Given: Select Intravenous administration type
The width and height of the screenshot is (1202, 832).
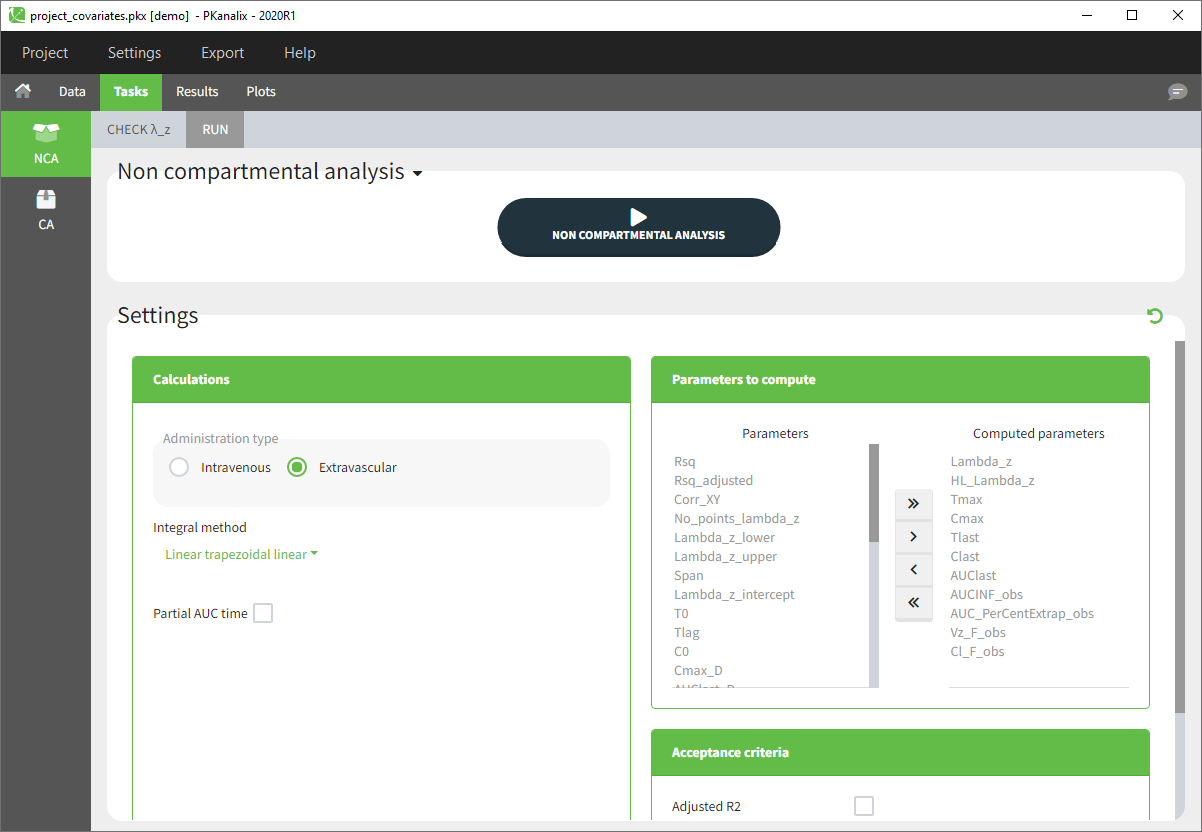Looking at the screenshot, I should [180, 467].
